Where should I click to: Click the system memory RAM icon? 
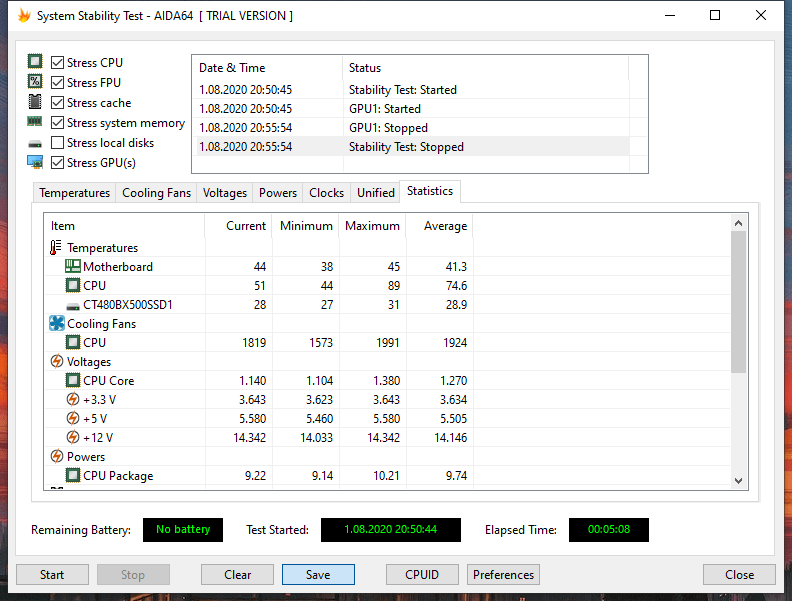pyautogui.click(x=35, y=122)
